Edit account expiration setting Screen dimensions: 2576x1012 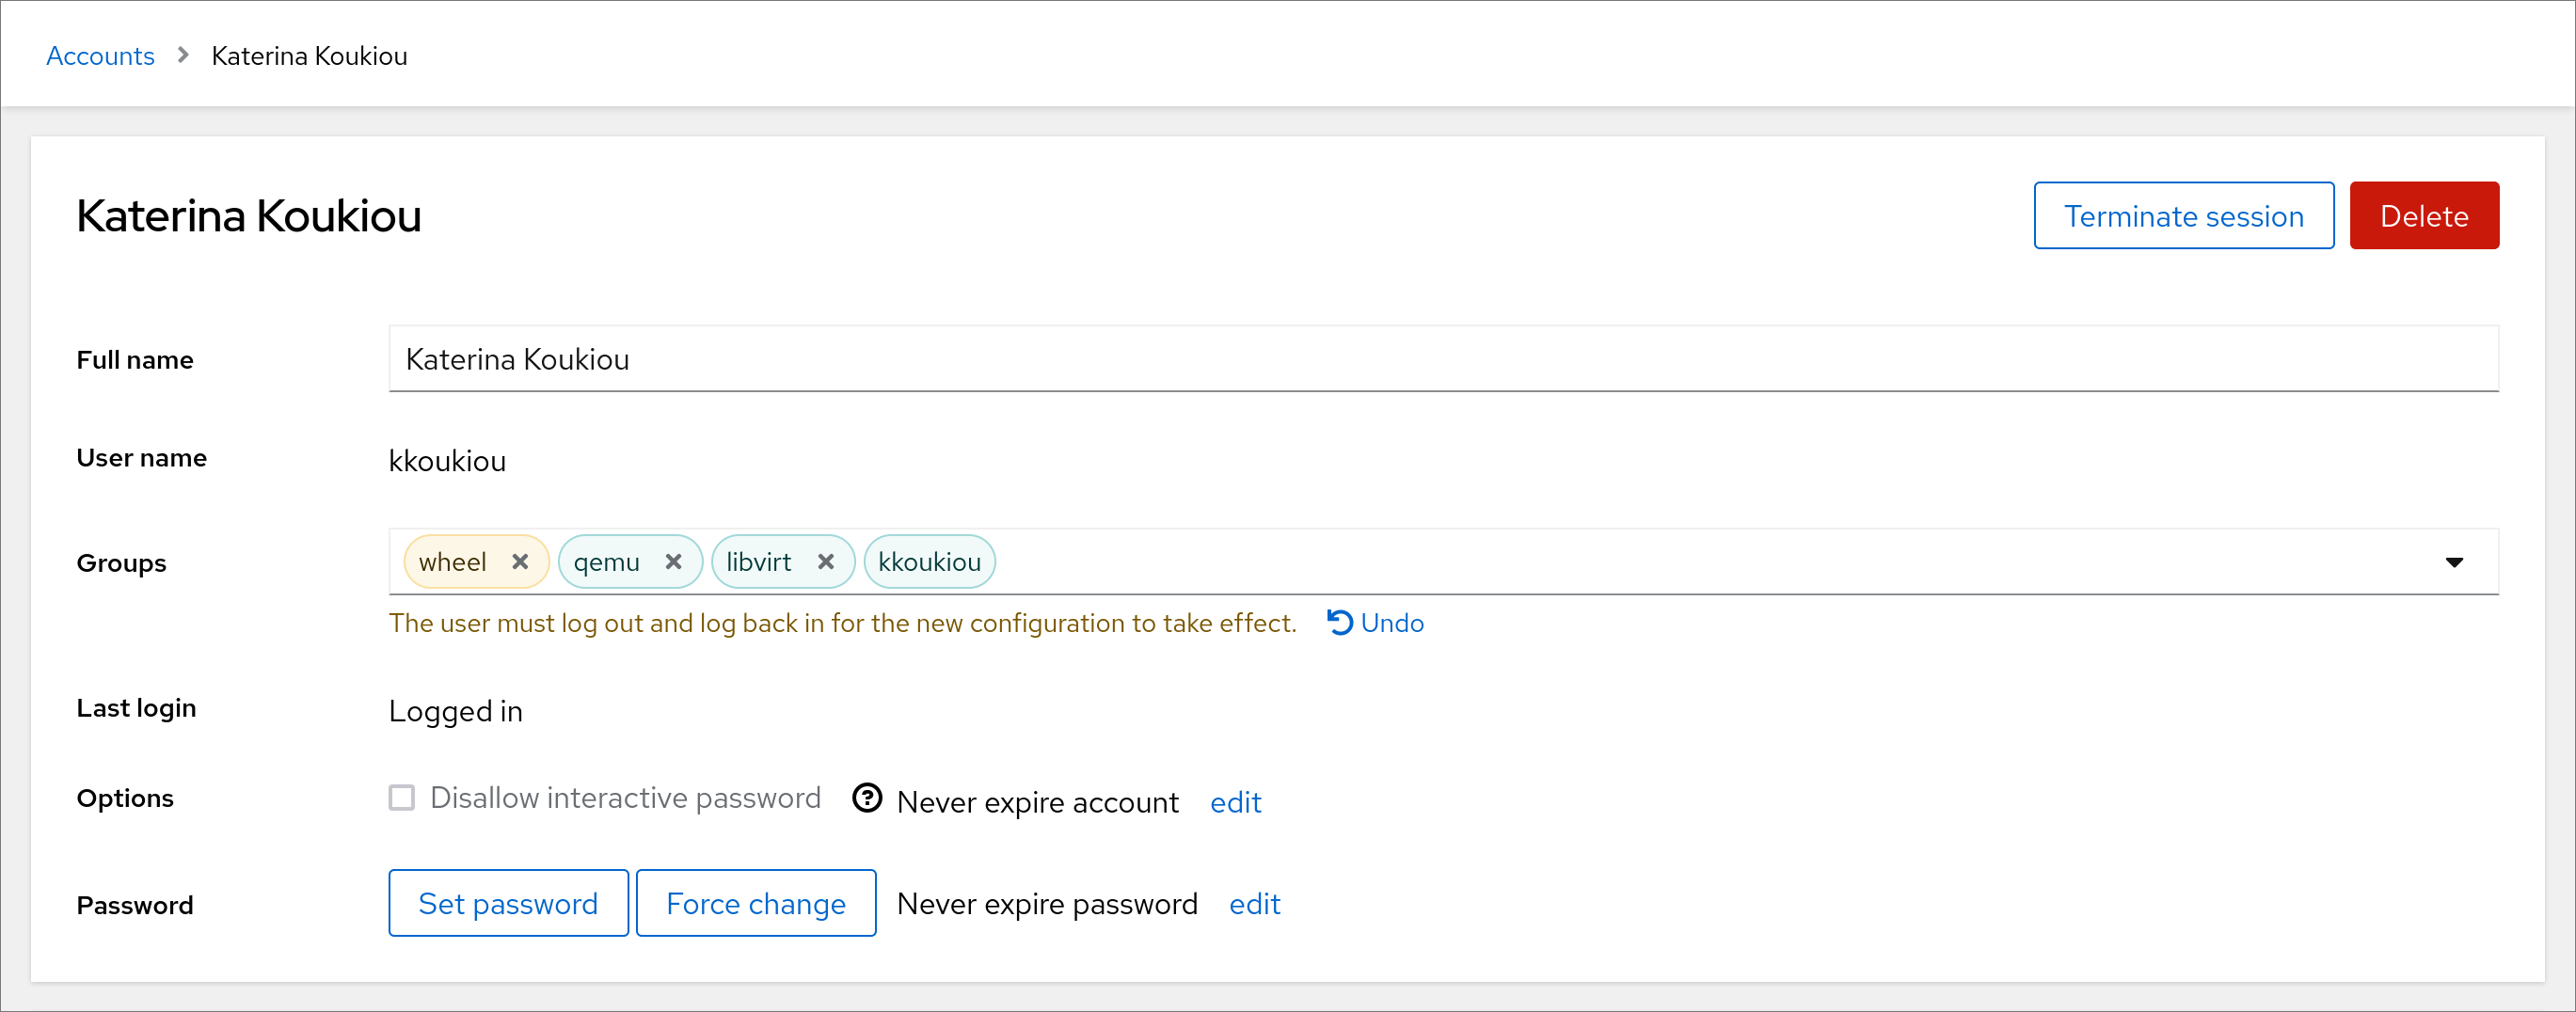(1235, 802)
